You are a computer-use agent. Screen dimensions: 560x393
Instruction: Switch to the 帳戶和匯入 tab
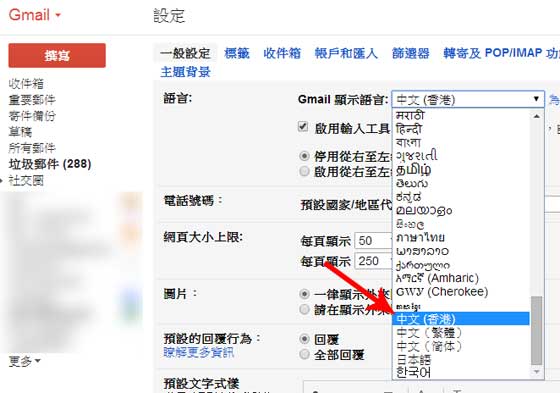[346, 53]
